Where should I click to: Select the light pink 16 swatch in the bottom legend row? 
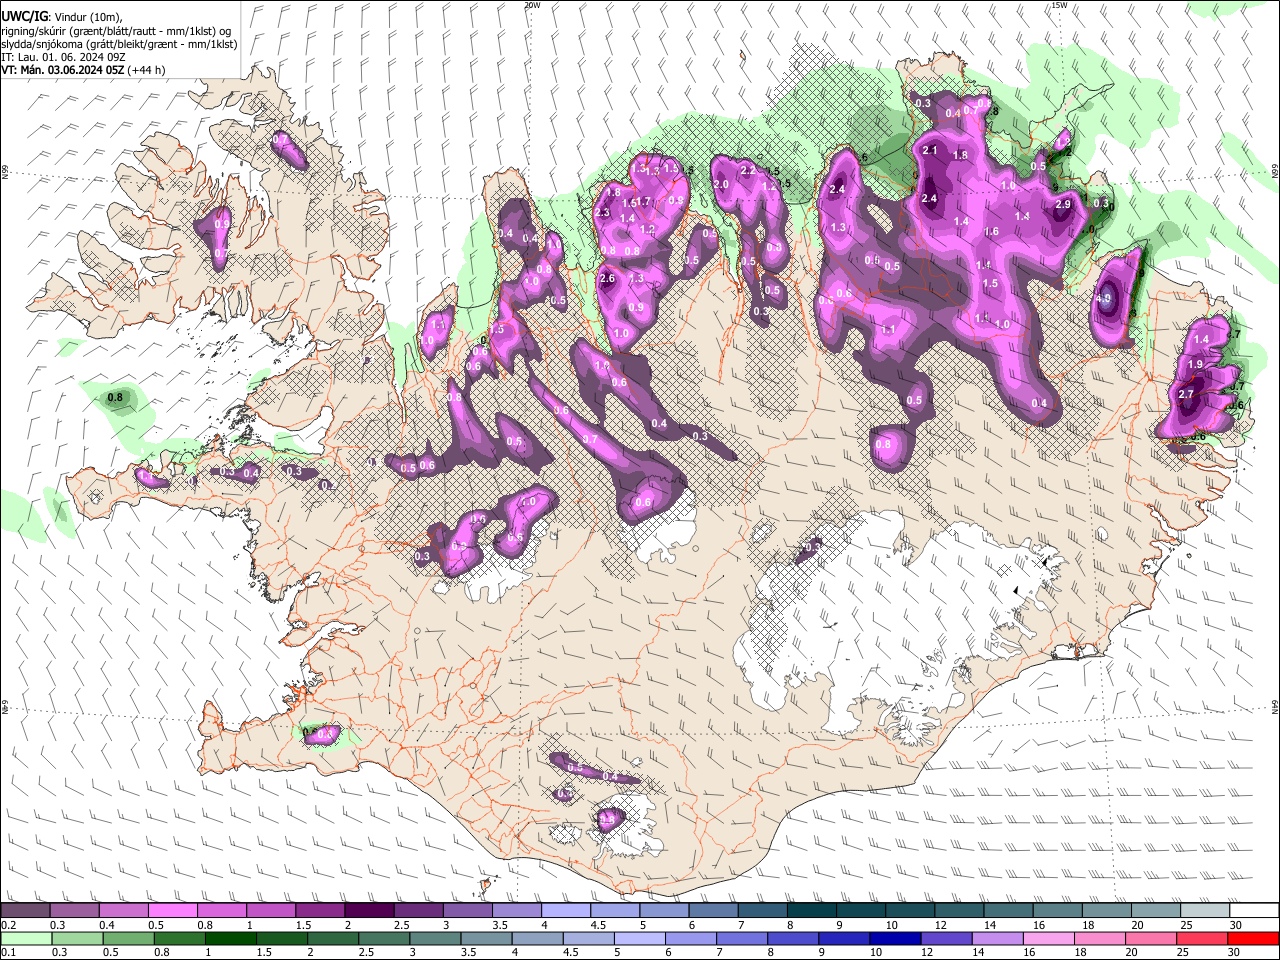[1049, 938]
